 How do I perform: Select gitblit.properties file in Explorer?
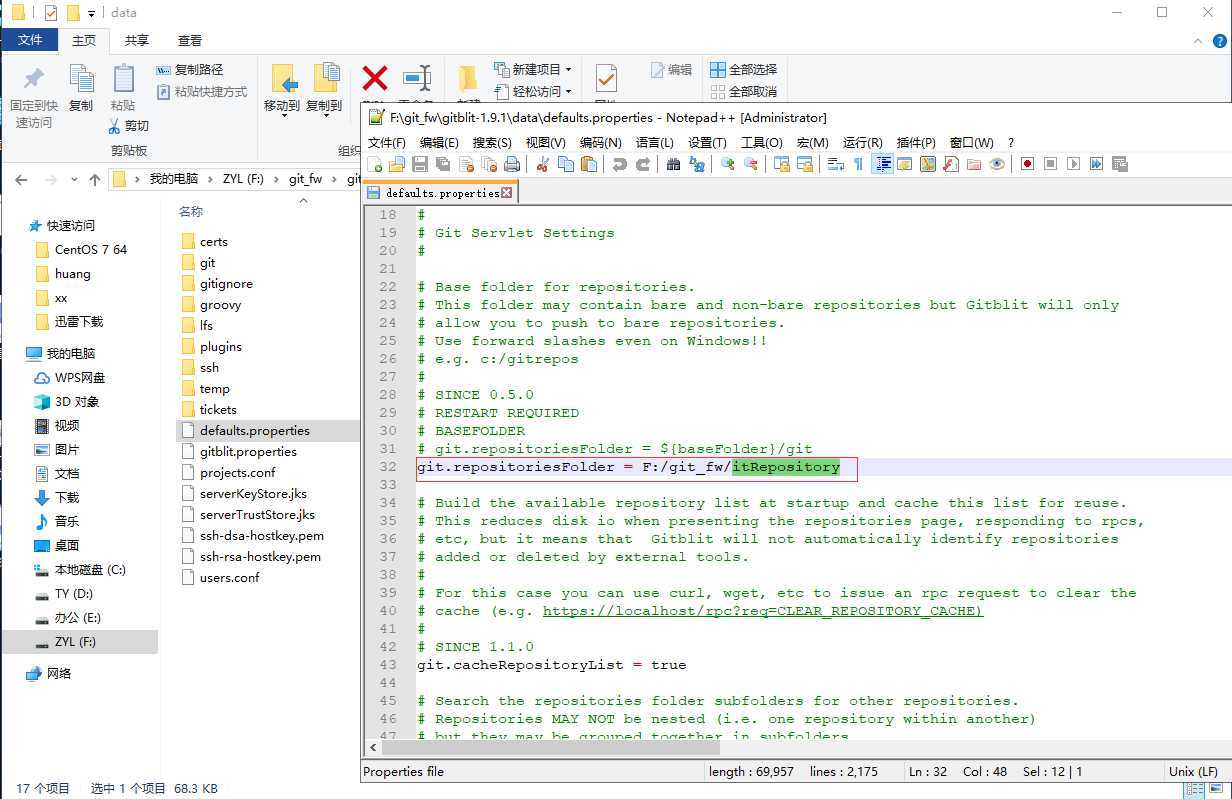(248, 452)
